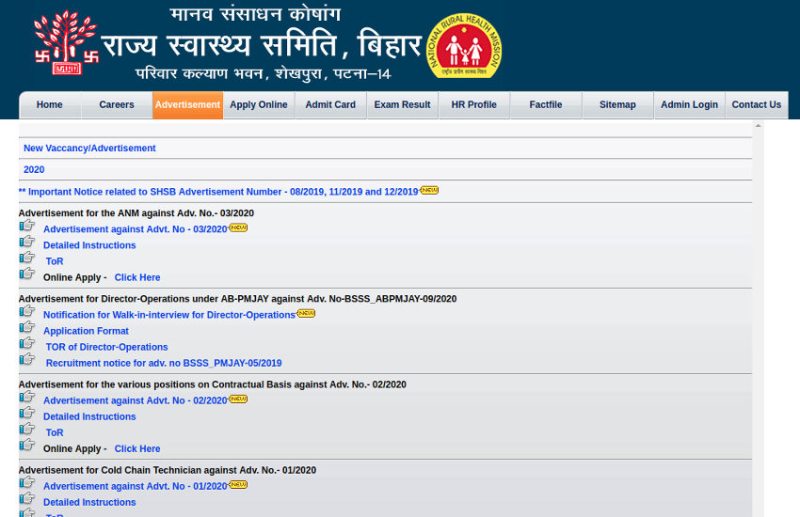Click hand icon beside Advertisement against Advt. No - 02/2020
Image resolution: width=800 pixels, height=517 pixels.
click(x=27, y=397)
